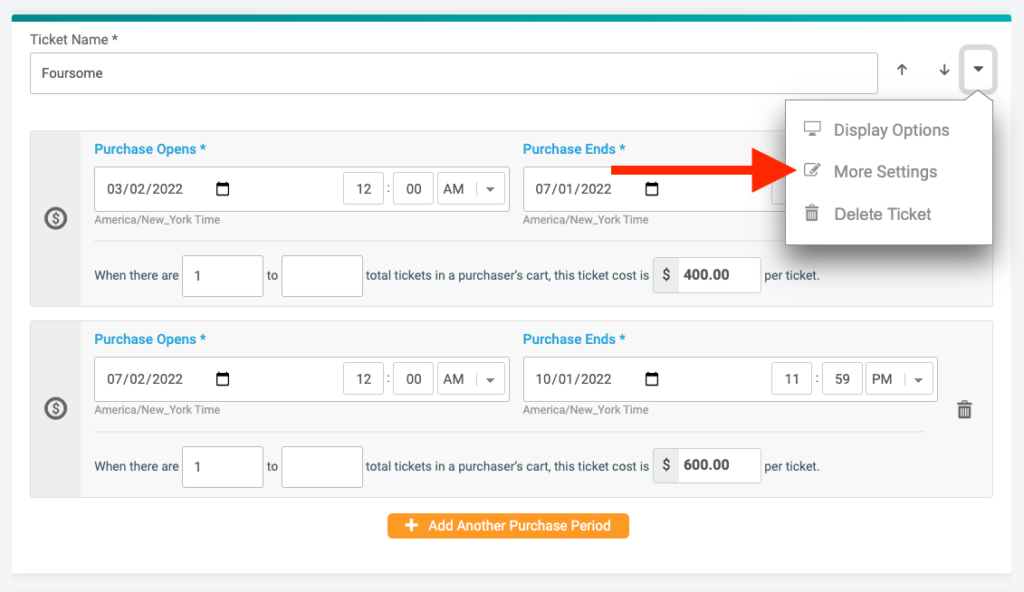This screenshot has width=1024, height=592.
Task: Move Foursome ticket down with arrow
Action: [x=944, y=69]
